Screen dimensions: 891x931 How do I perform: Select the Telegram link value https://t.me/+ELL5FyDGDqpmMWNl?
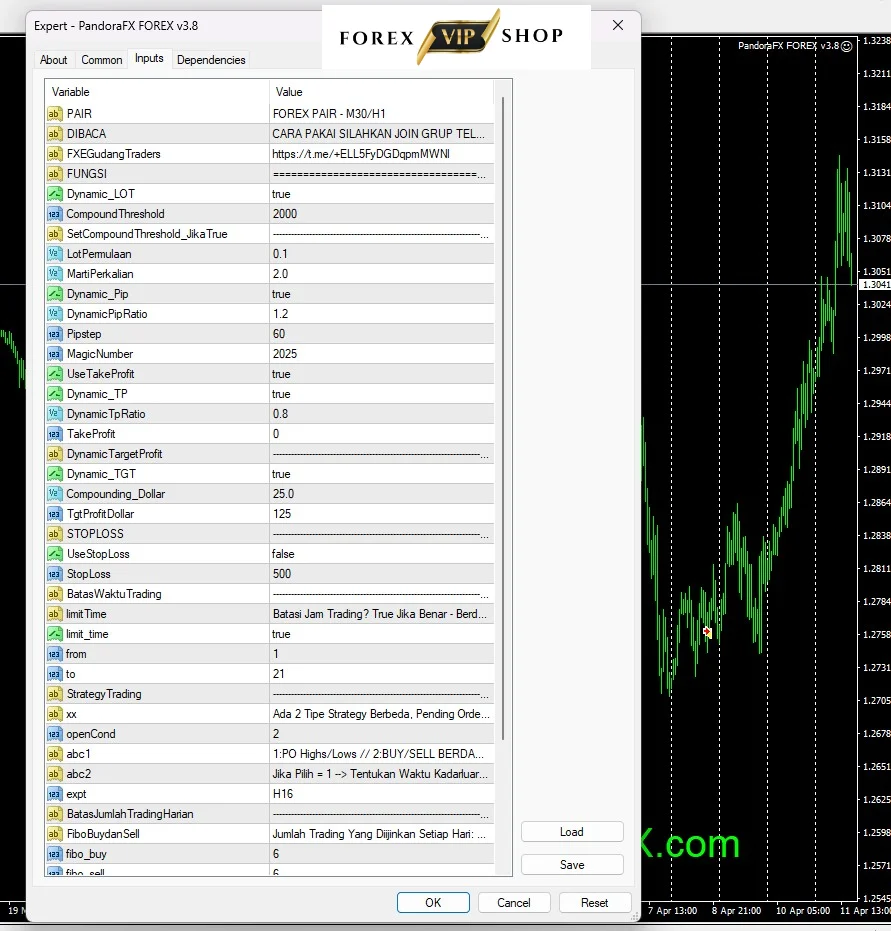click(x=382, y=154)
